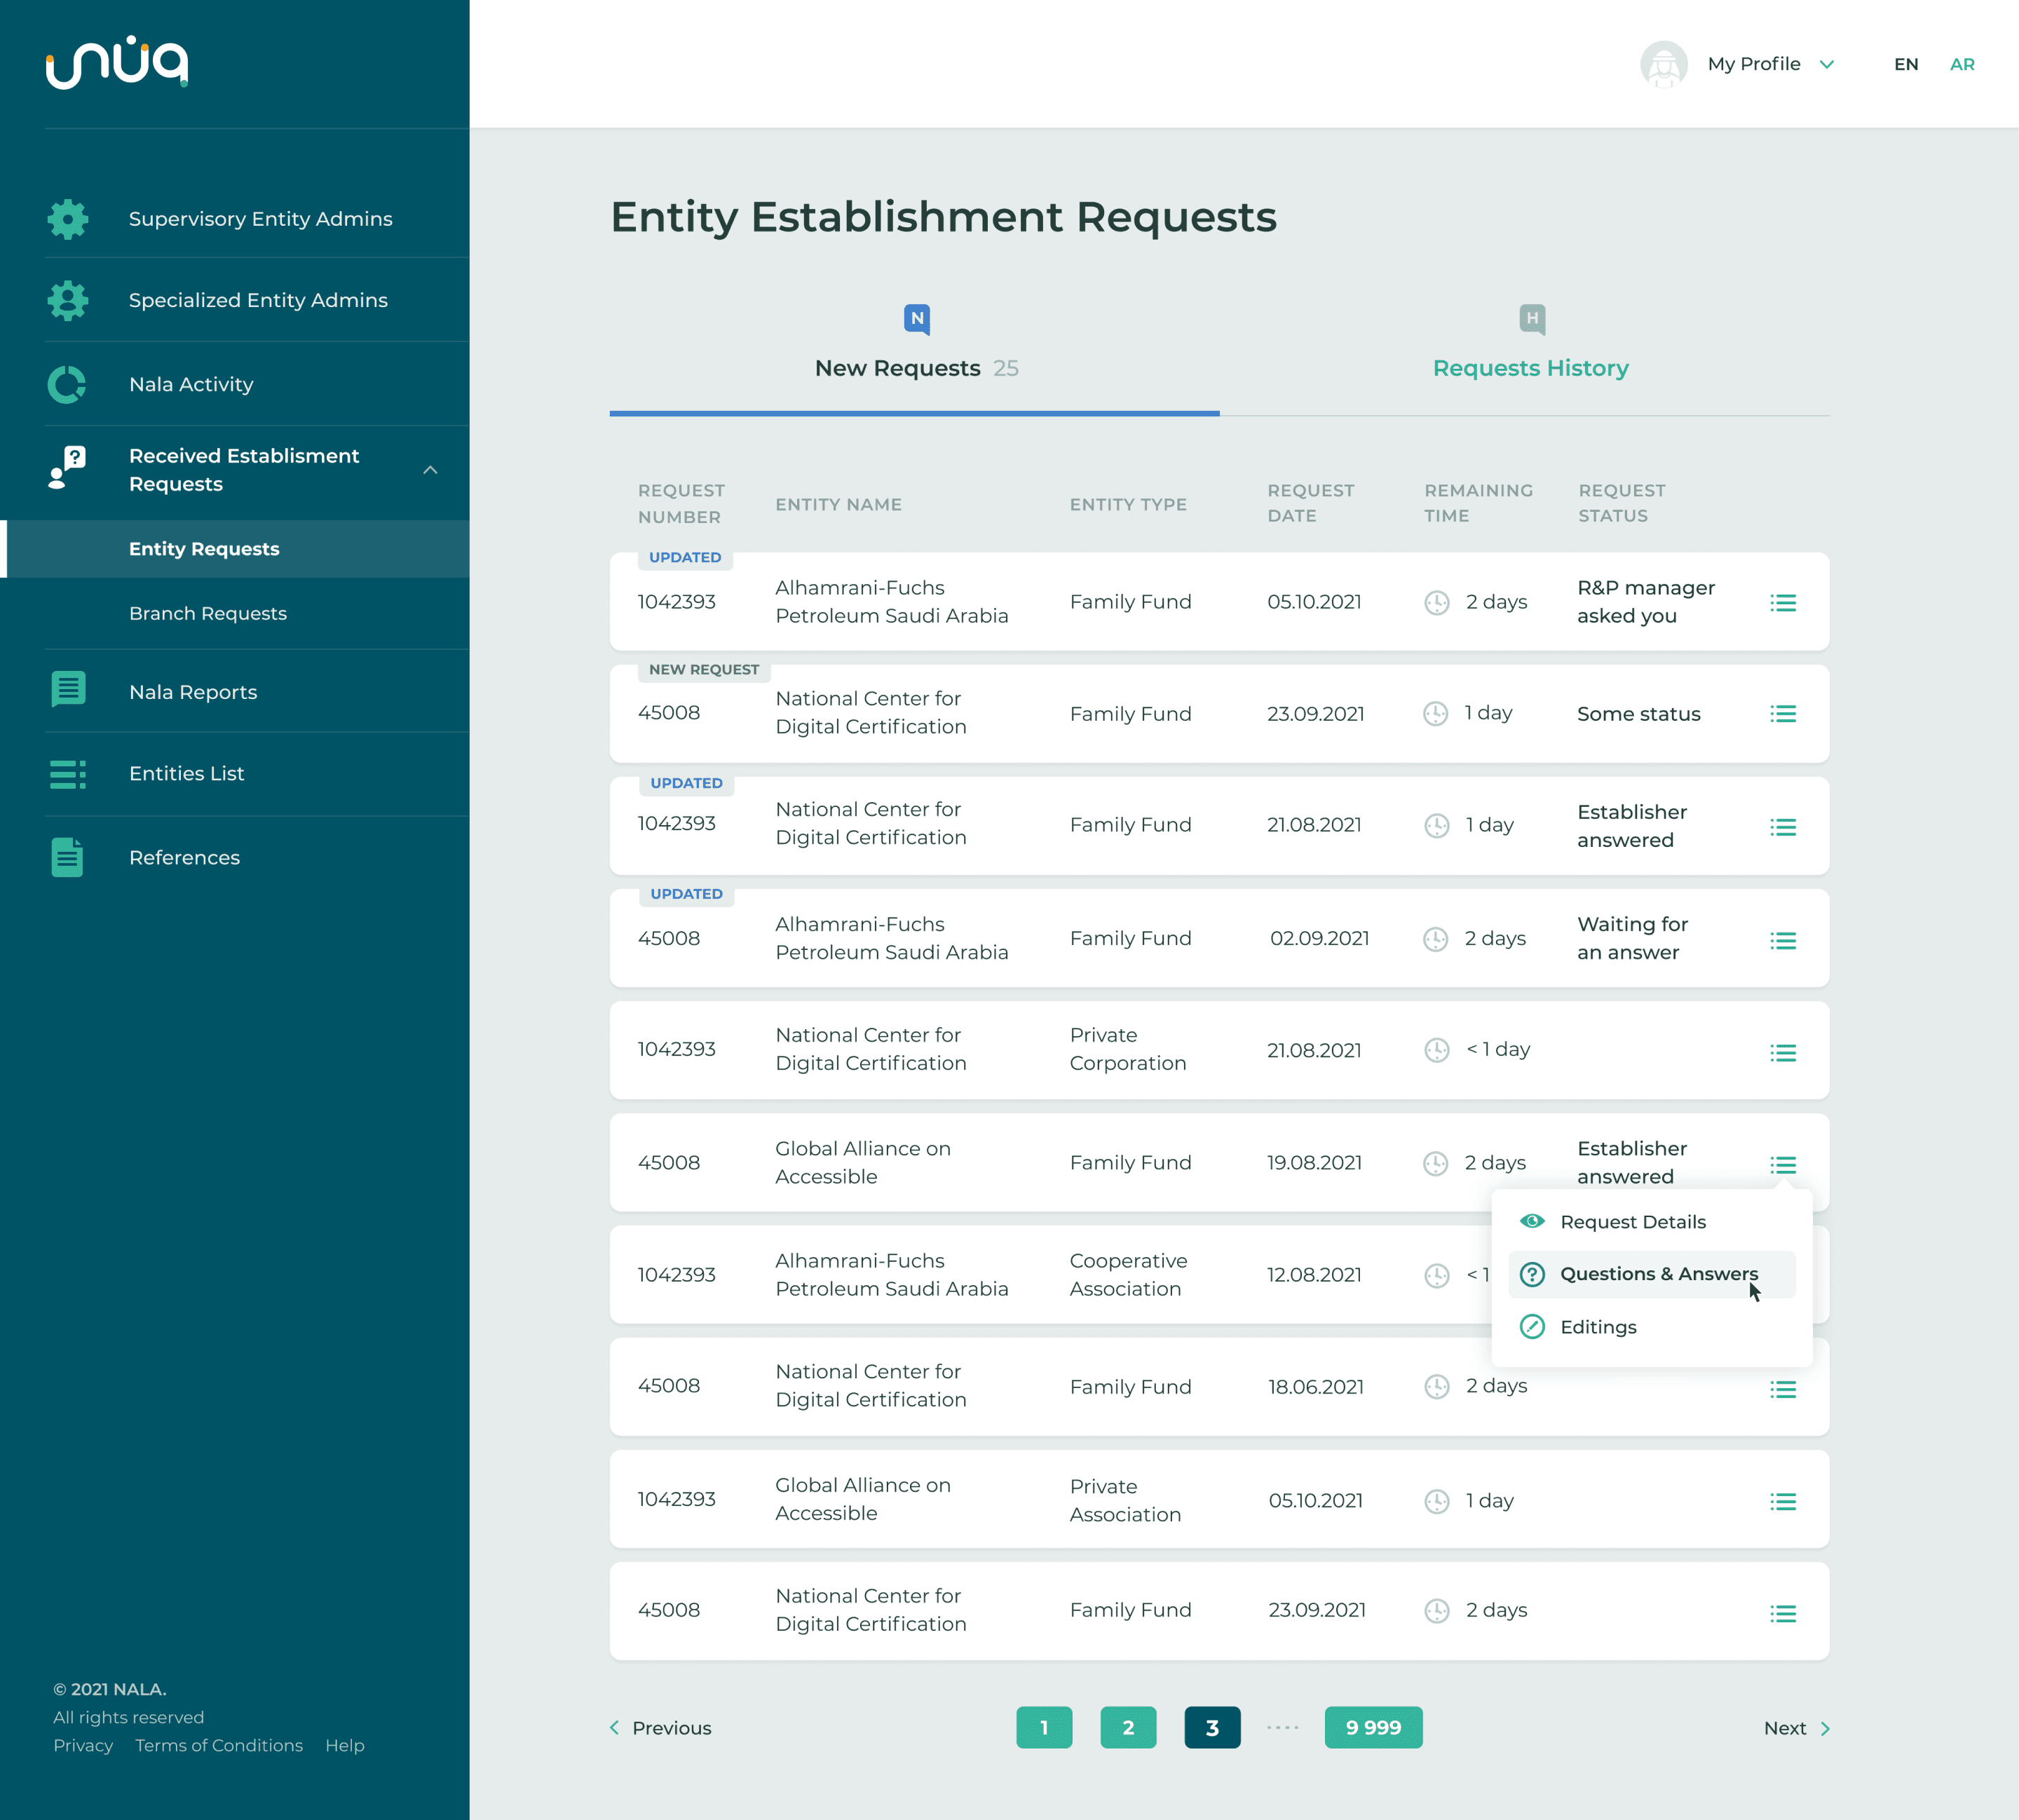Expand the My Profile dropdown chevron
Screen dimensions: 2019x1820
(x=1827, y=64)
